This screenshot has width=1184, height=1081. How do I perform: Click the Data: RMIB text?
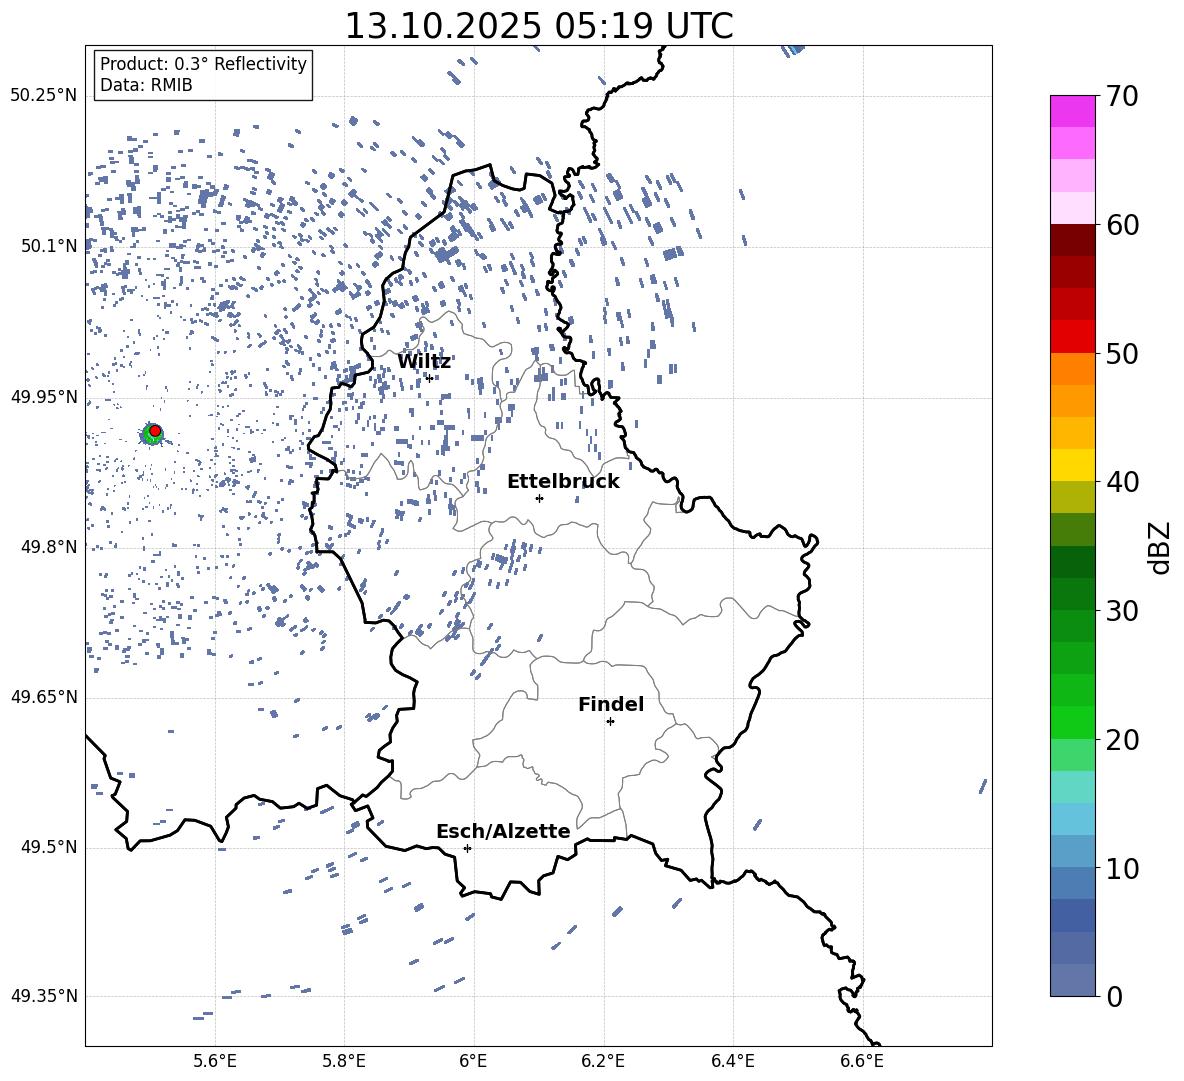(x=146, y=85)
